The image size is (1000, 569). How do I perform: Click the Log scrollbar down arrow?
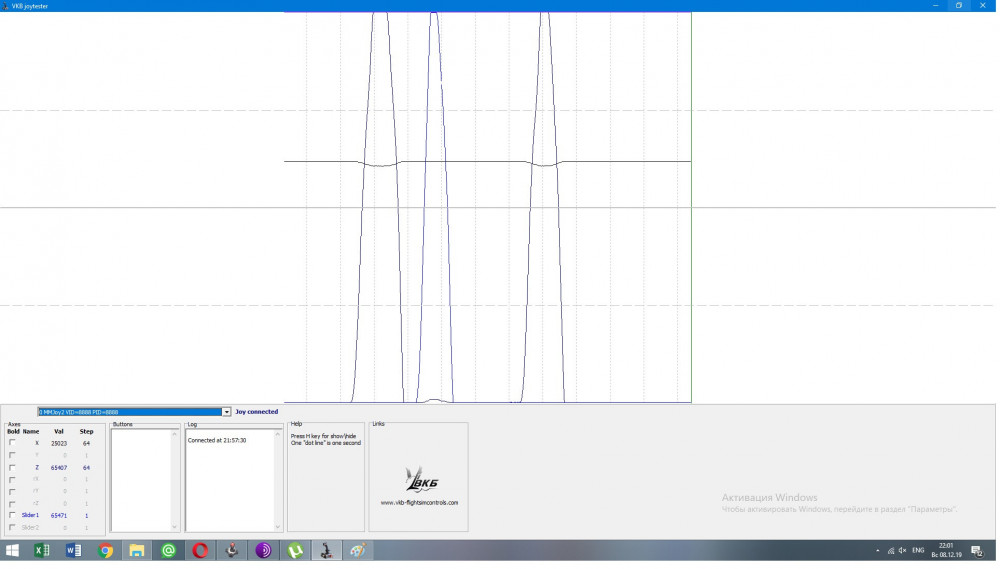(x=278, y=528)
